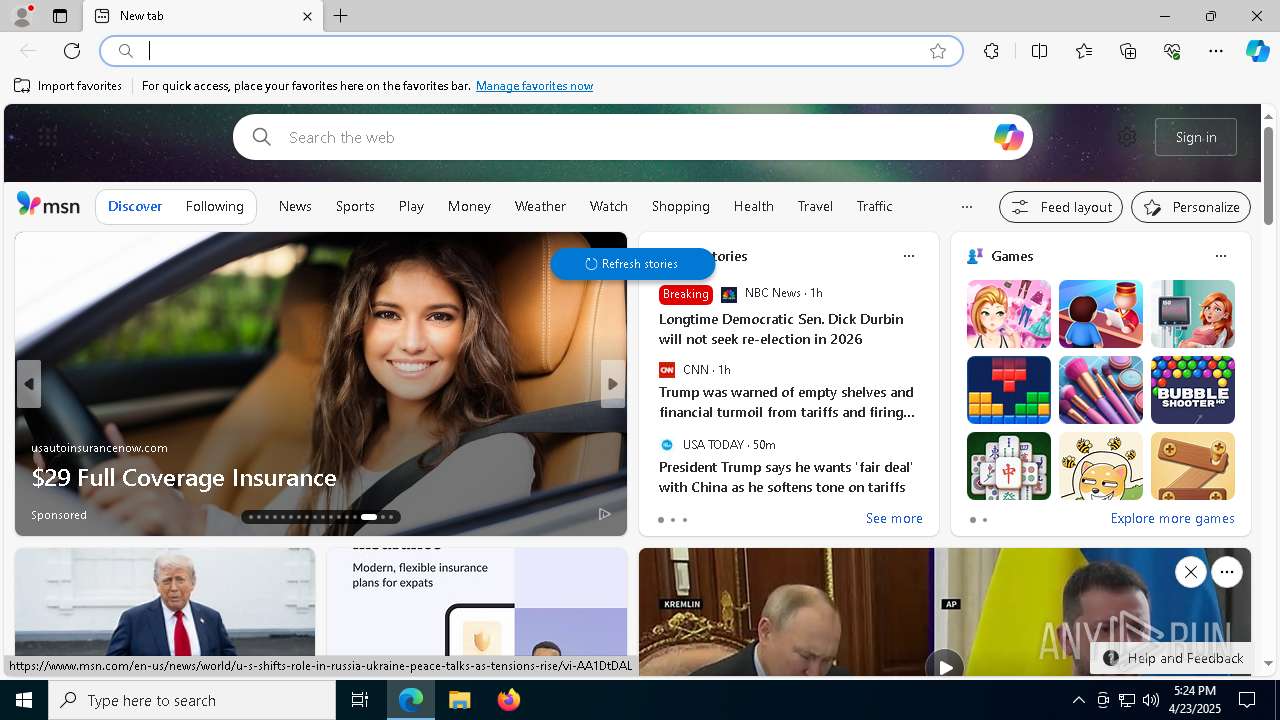
Task: Click the Personalize button
Action: coord(1191,207)
